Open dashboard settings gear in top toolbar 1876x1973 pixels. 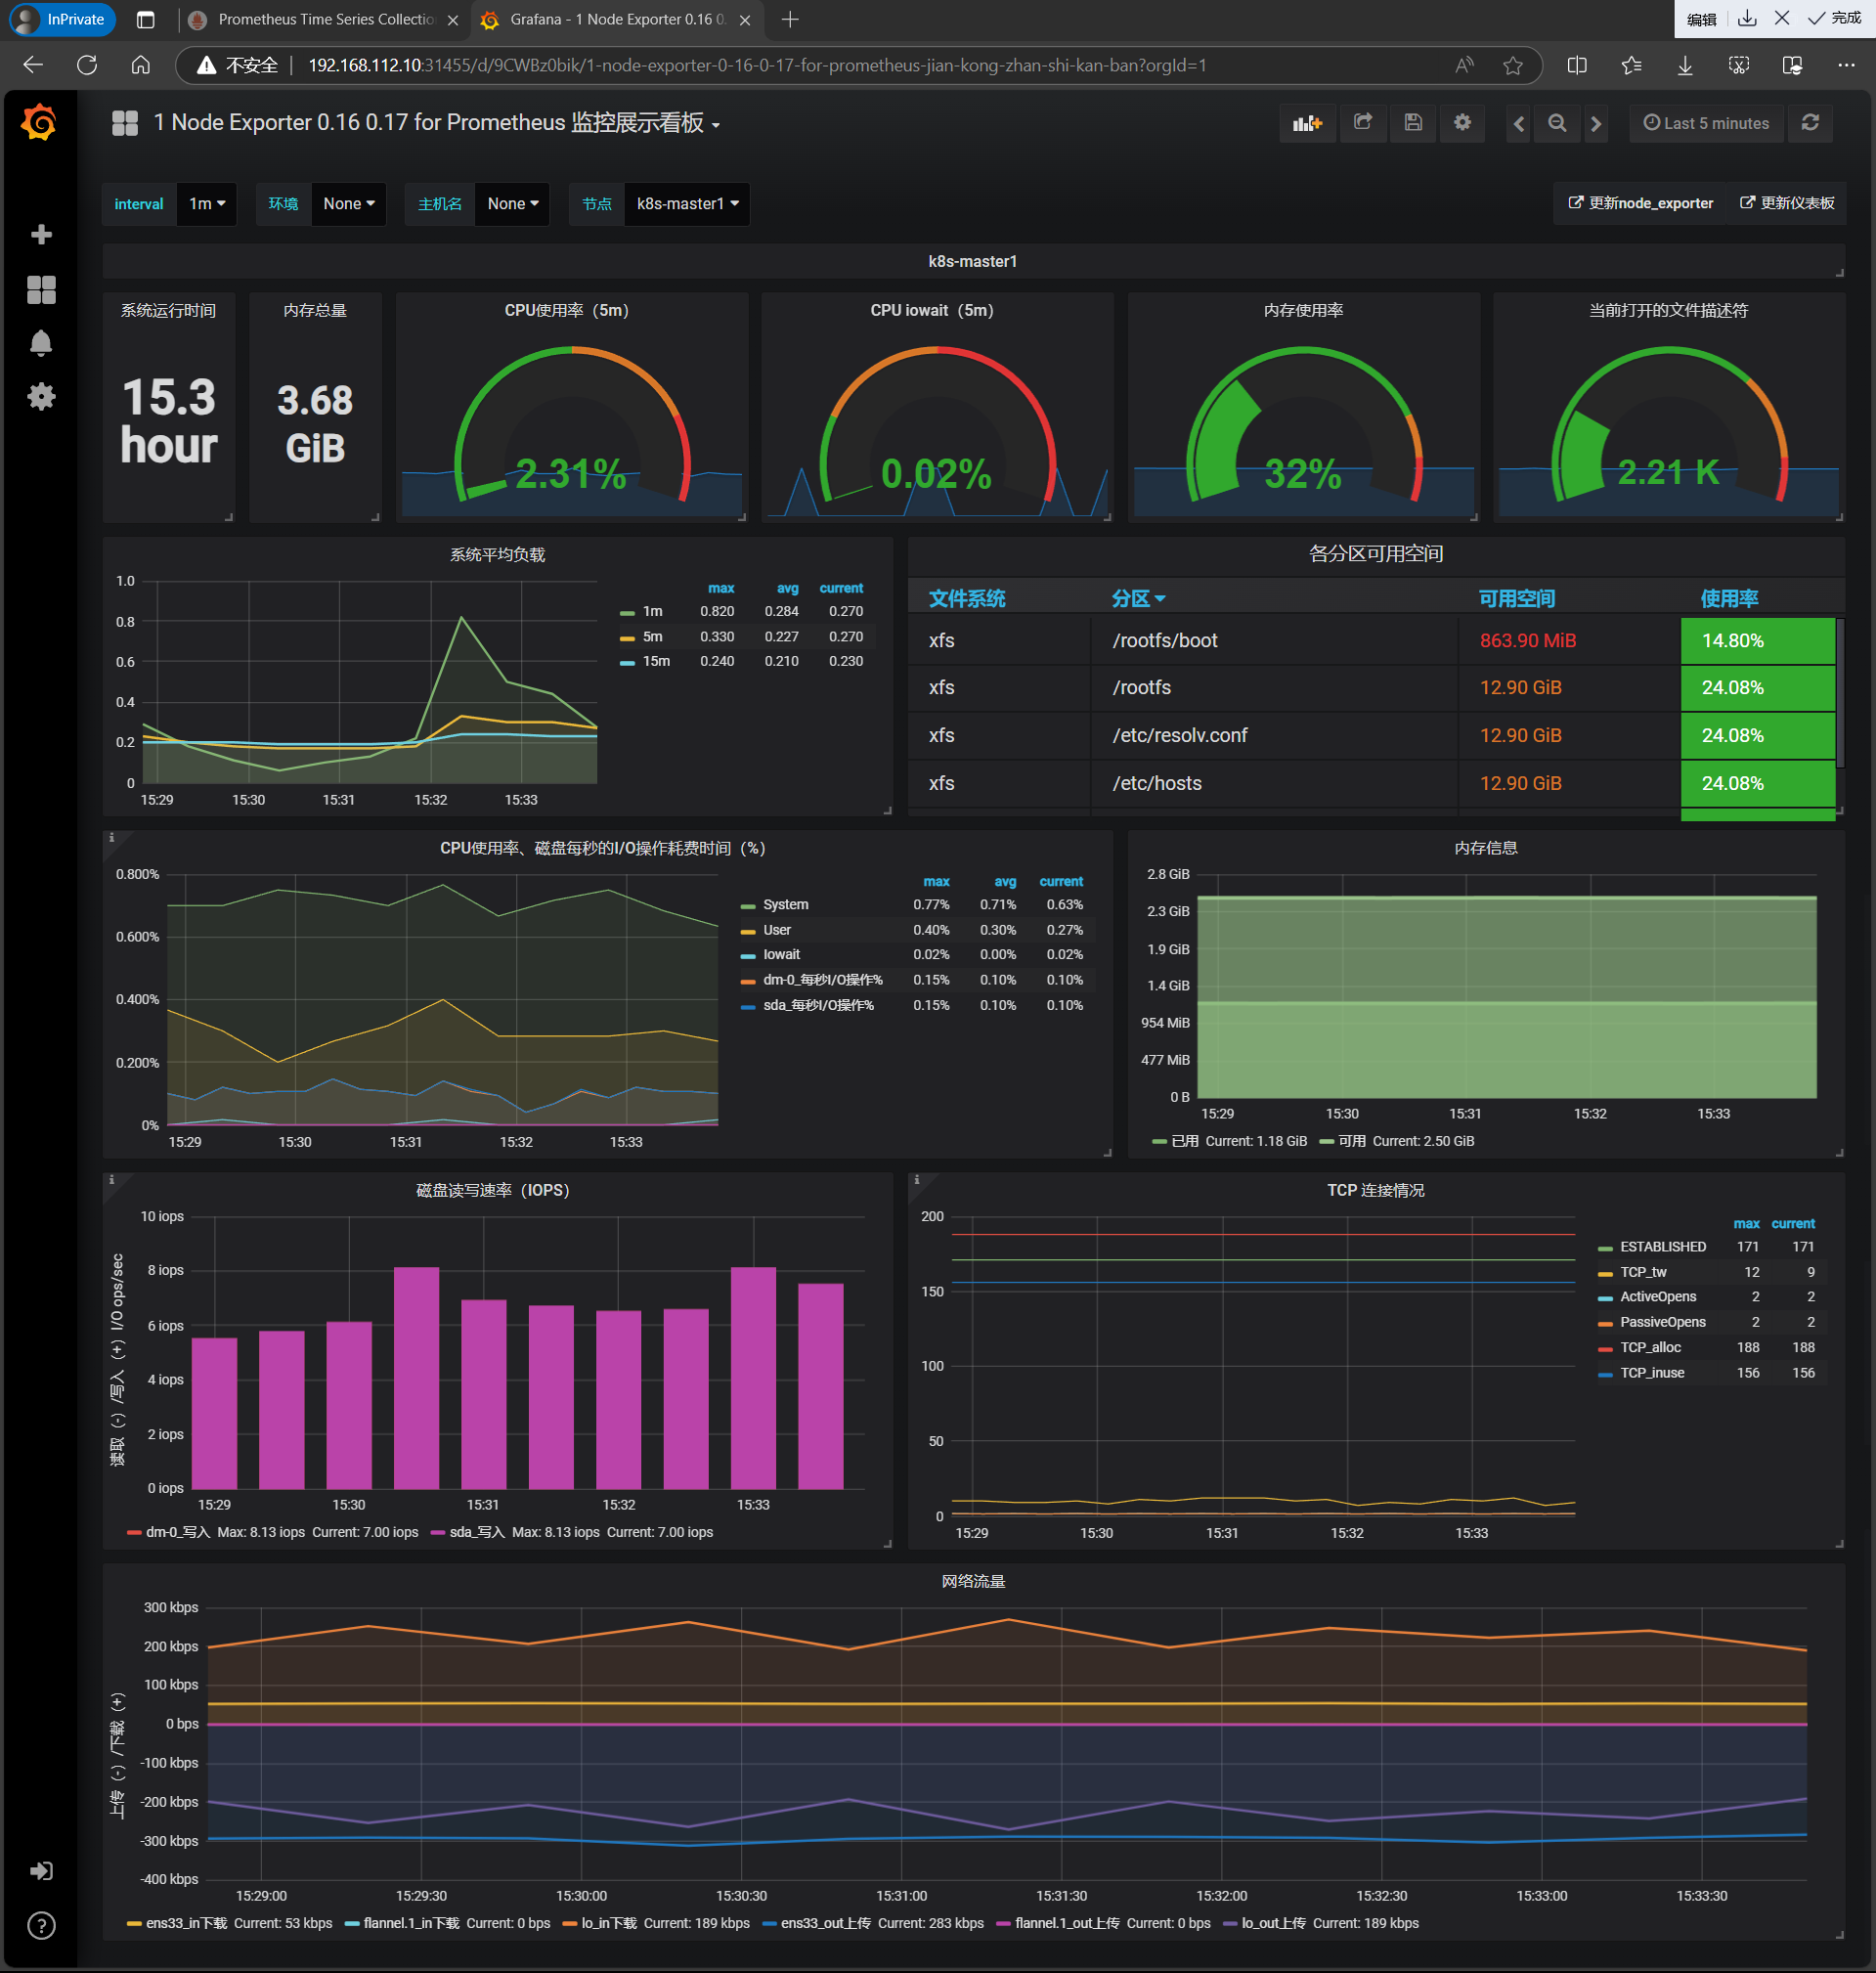[1462, 123]
